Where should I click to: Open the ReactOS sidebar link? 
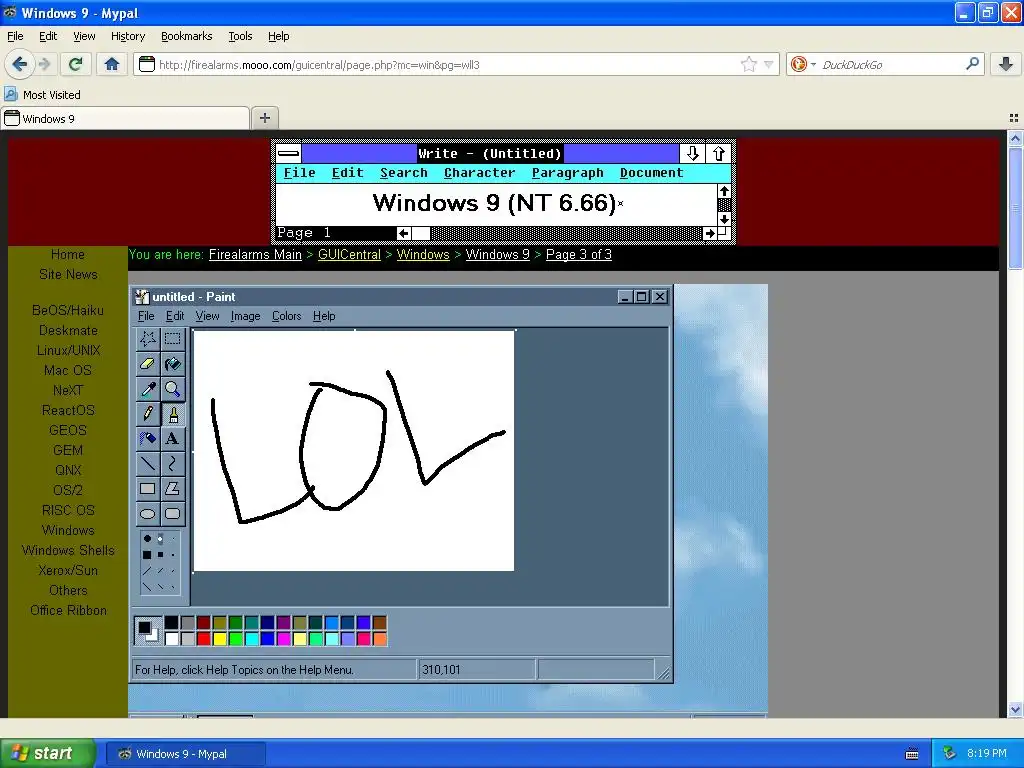68,410
